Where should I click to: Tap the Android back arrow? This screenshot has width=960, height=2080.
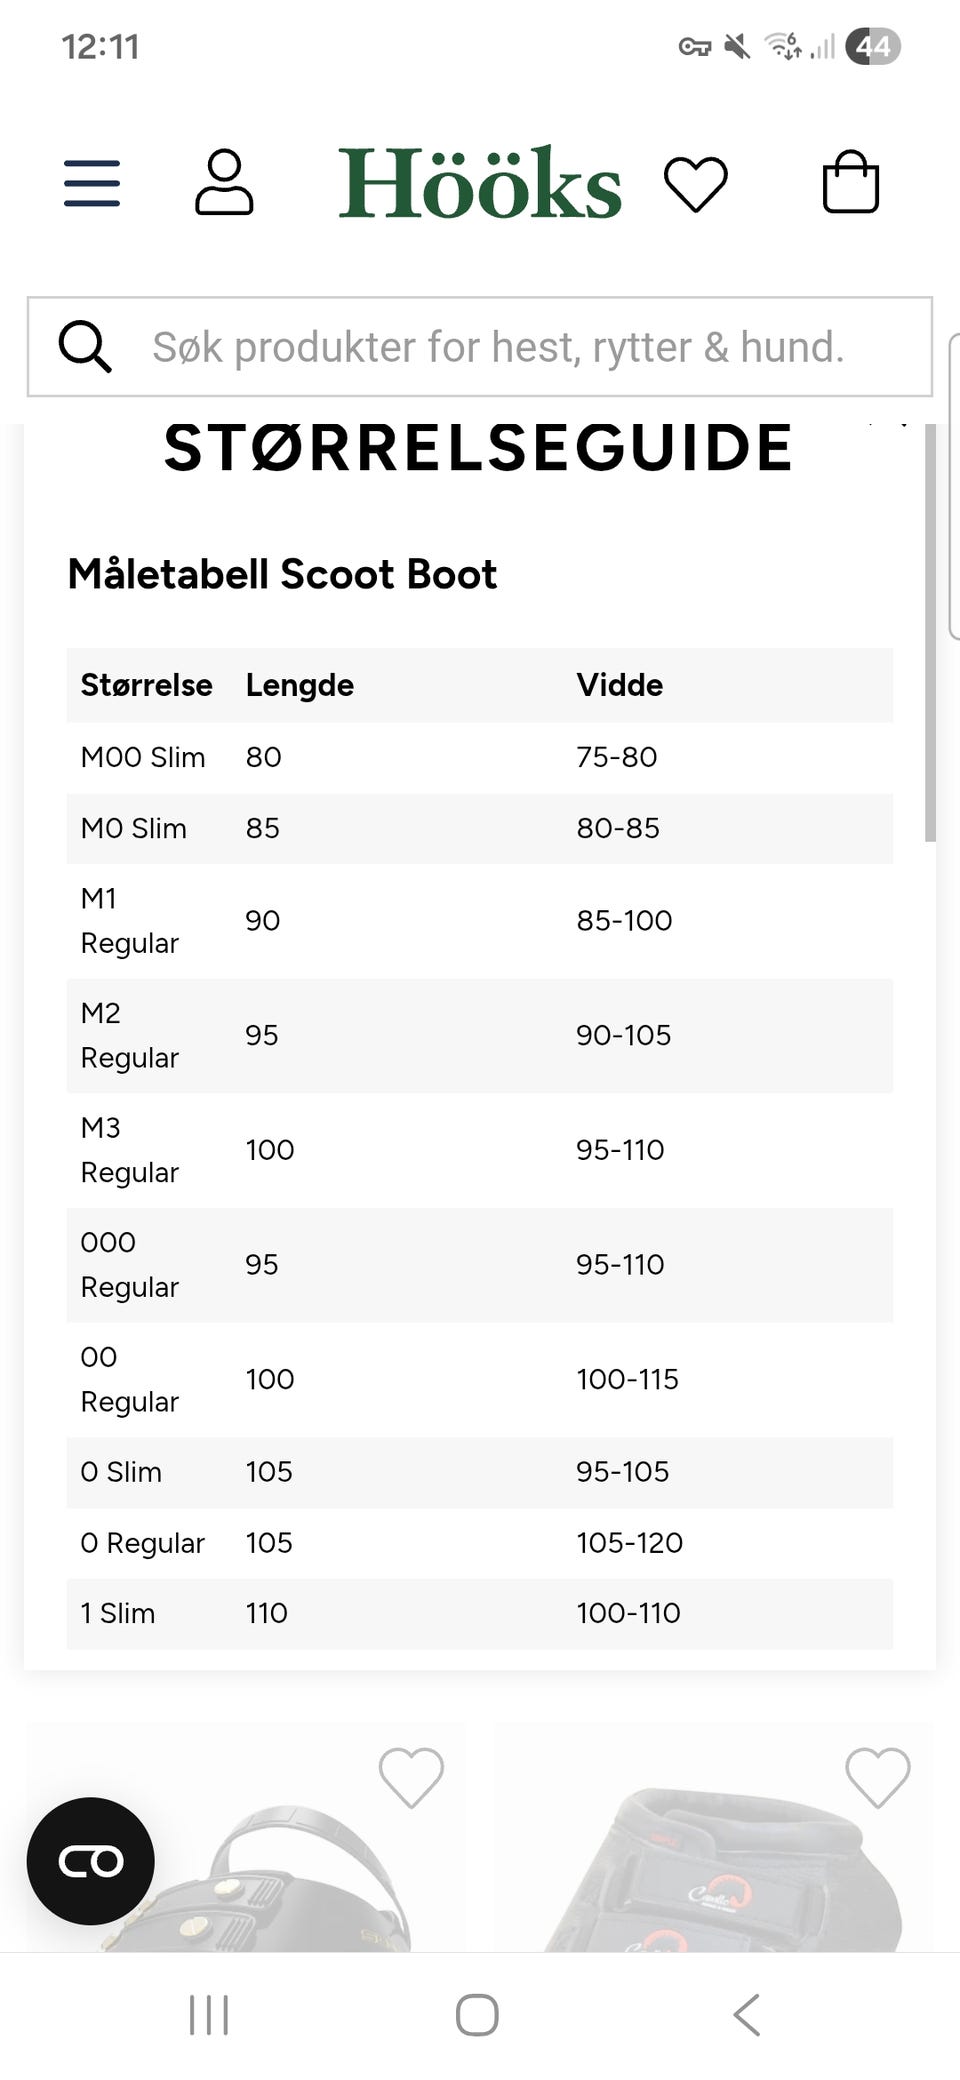[x=747, y=2015]
